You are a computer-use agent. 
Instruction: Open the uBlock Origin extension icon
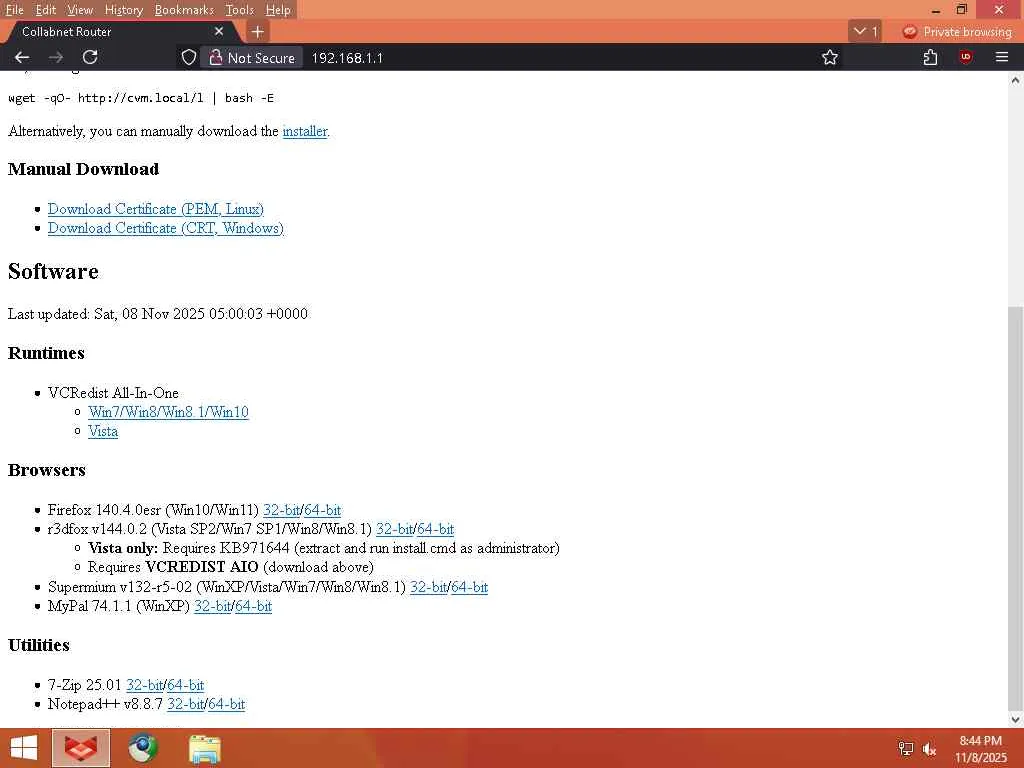(966, 57)
